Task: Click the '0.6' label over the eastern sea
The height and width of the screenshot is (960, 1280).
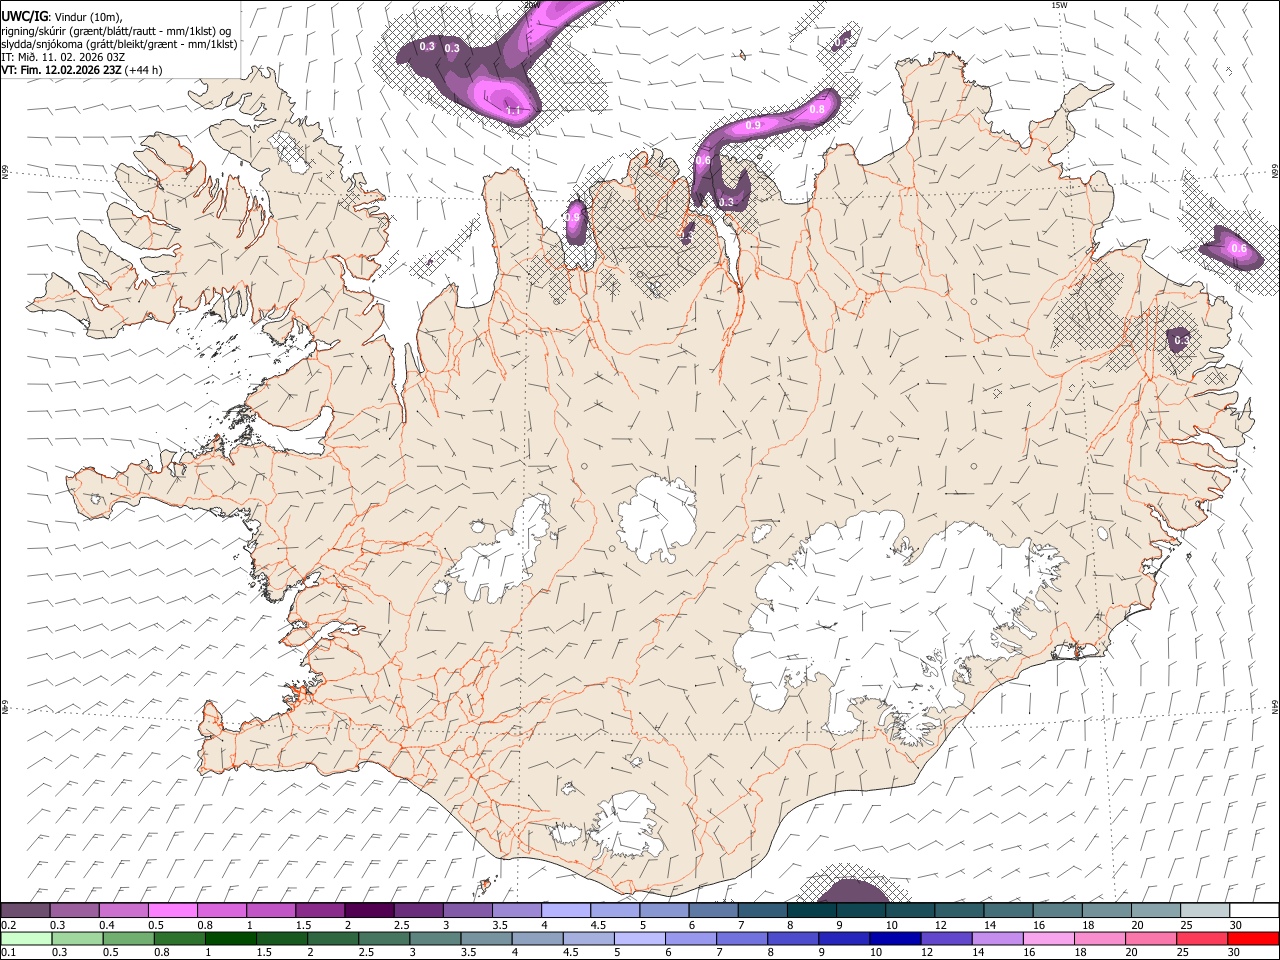Action: point(1238,248)
